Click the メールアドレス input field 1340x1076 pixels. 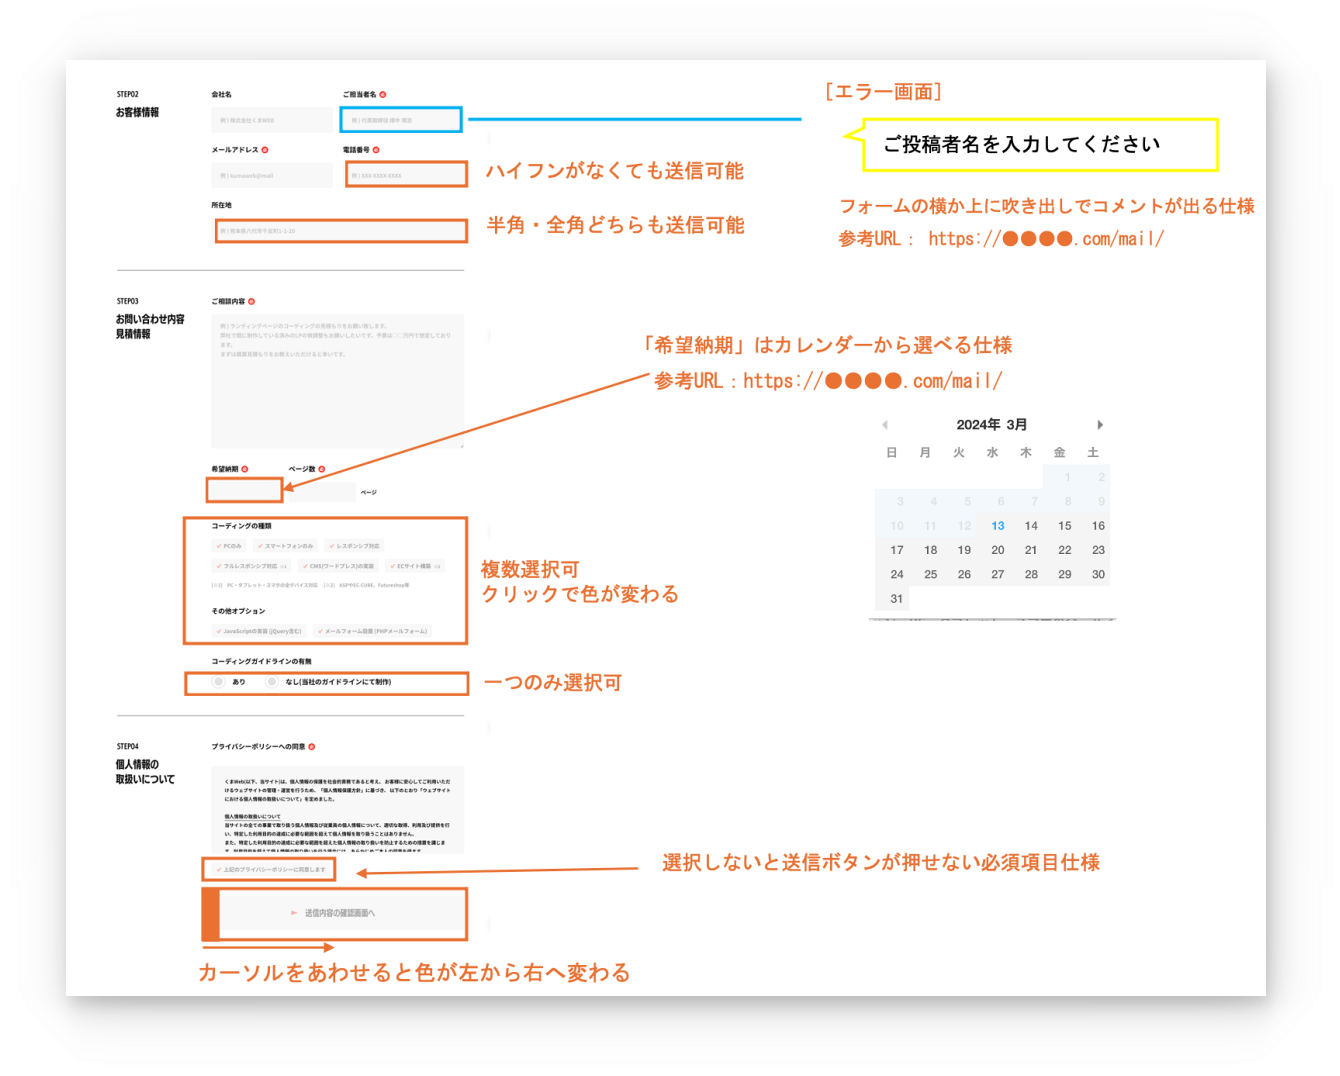272,175
